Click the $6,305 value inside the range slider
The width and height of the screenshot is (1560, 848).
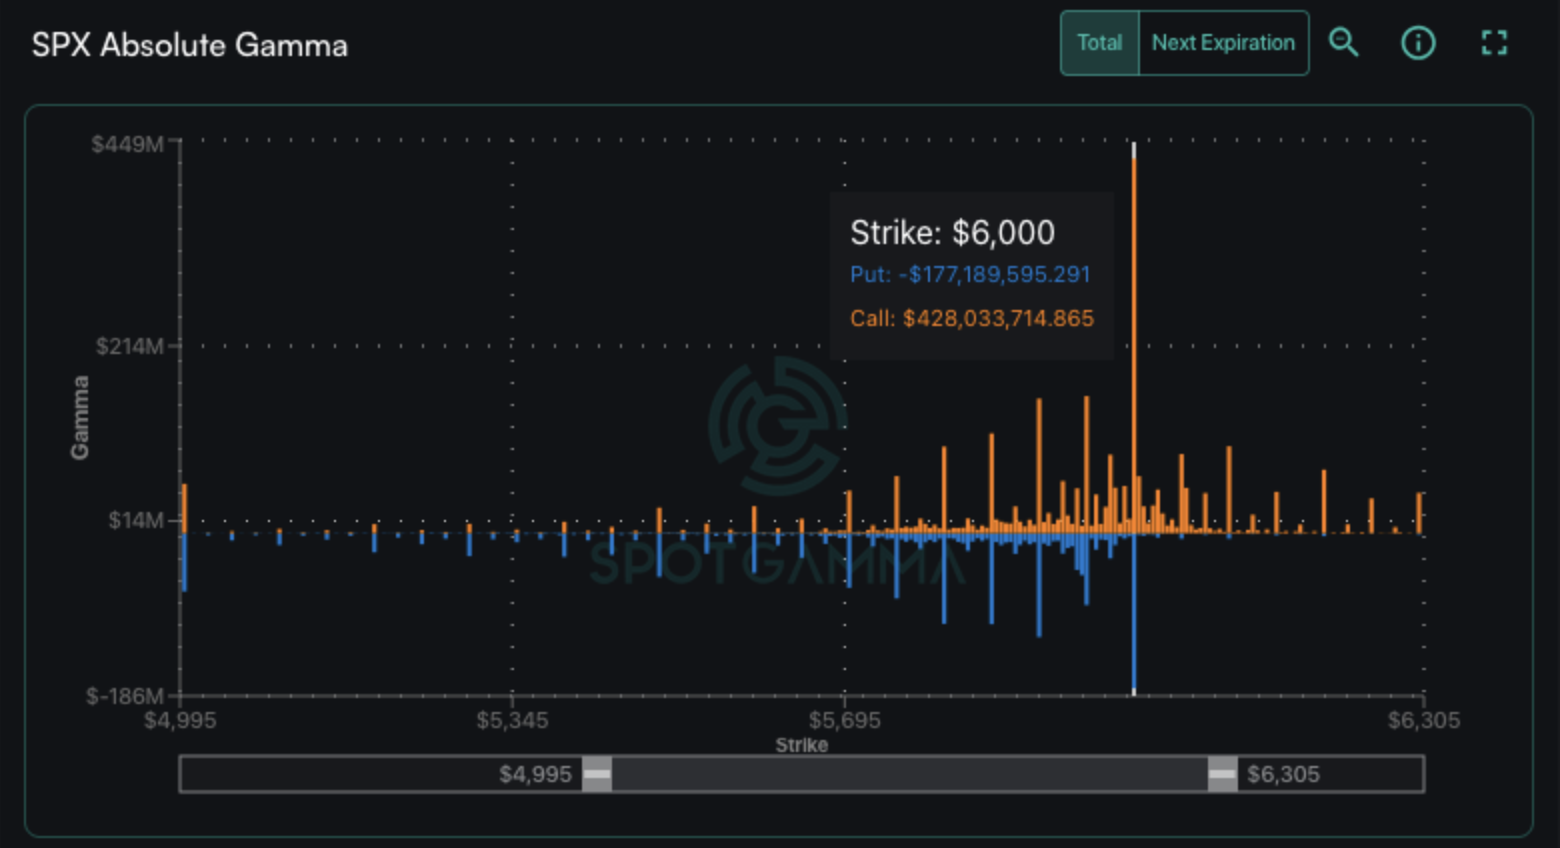(1283, 774)
